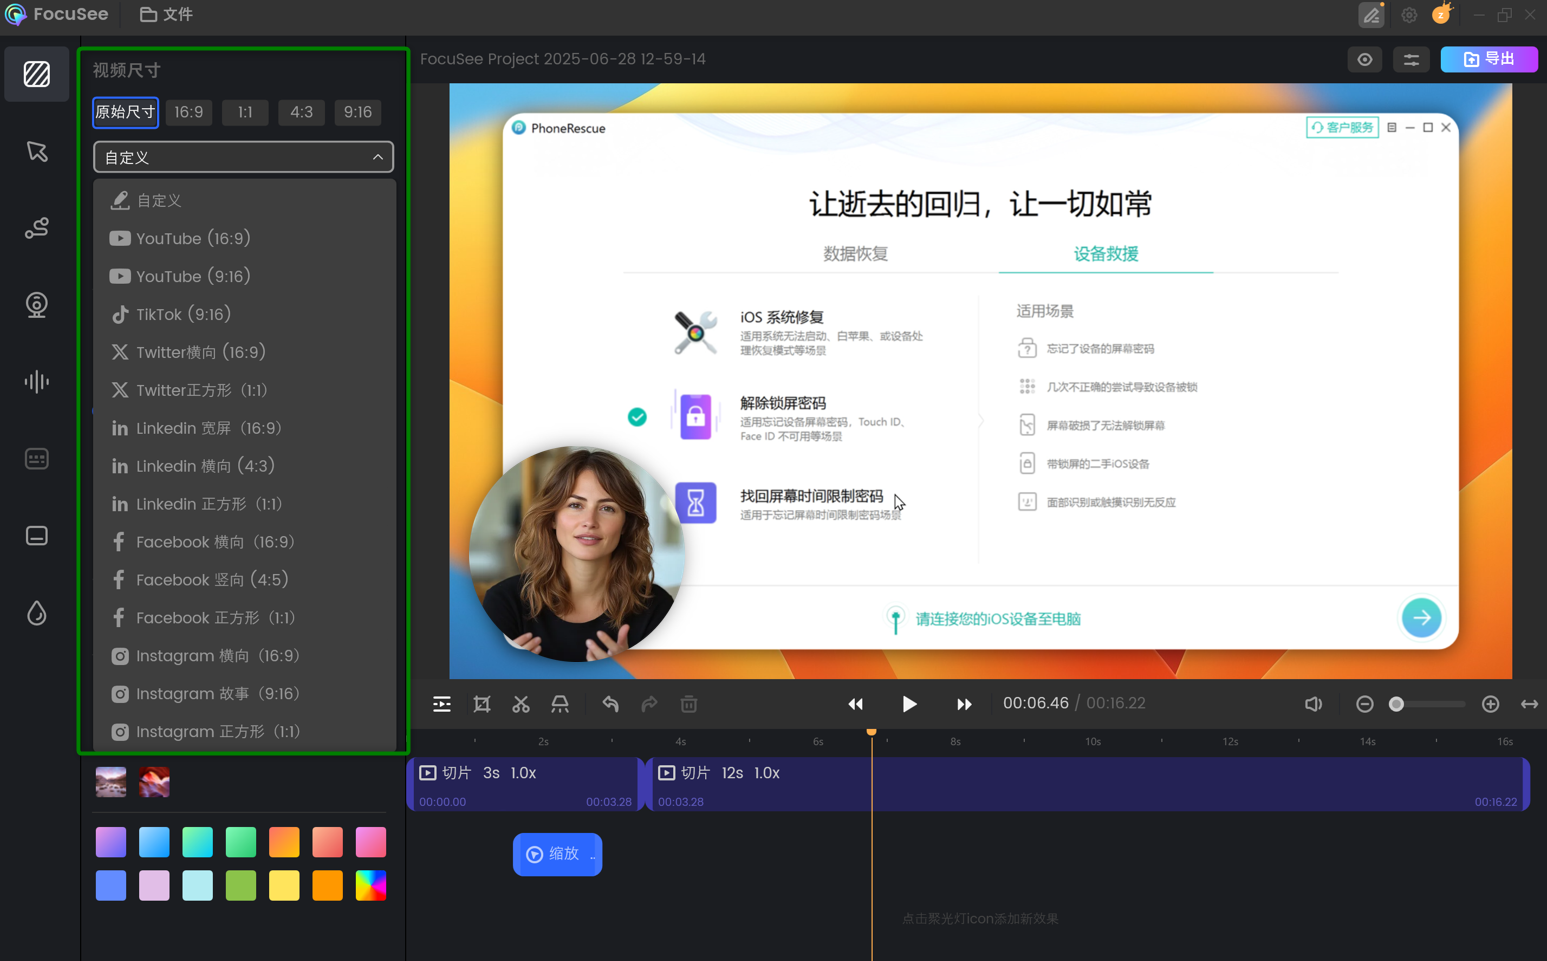Choose Facebook 横向 (16:9) preset
The image size is (1547, 961).
pyautogui.click(x=245, y=543)
